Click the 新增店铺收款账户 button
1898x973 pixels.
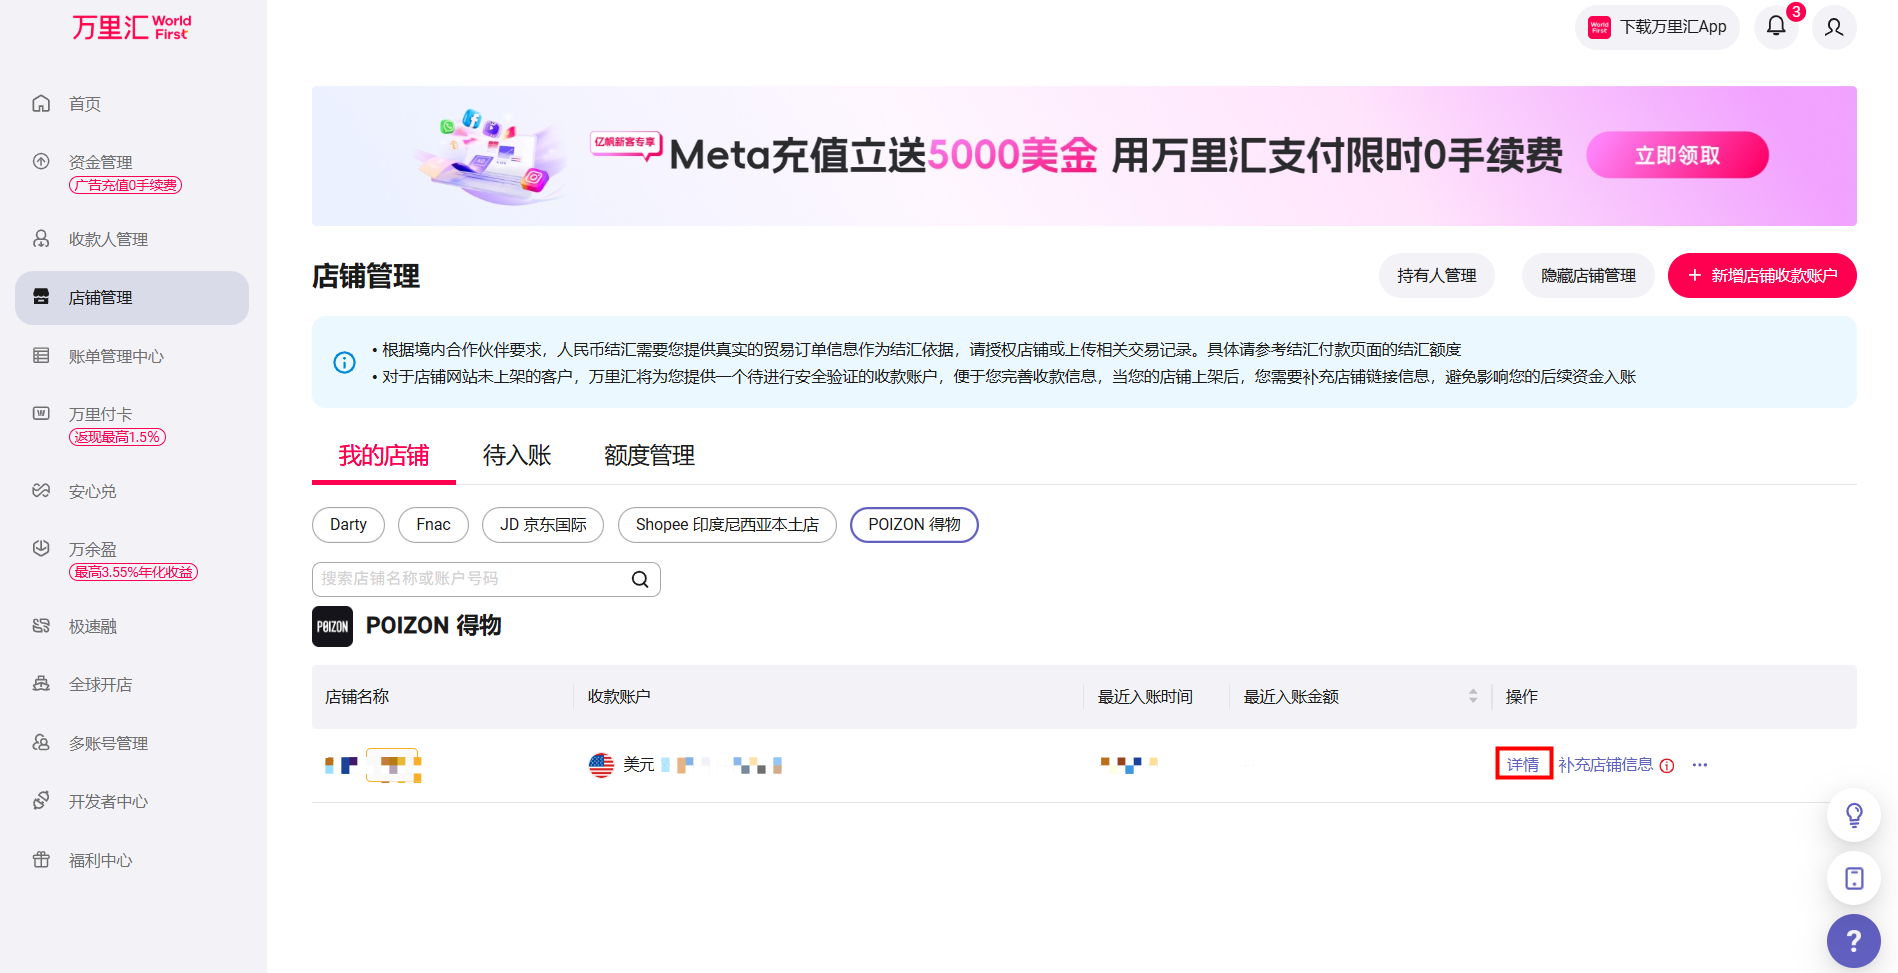point(1762,276)
